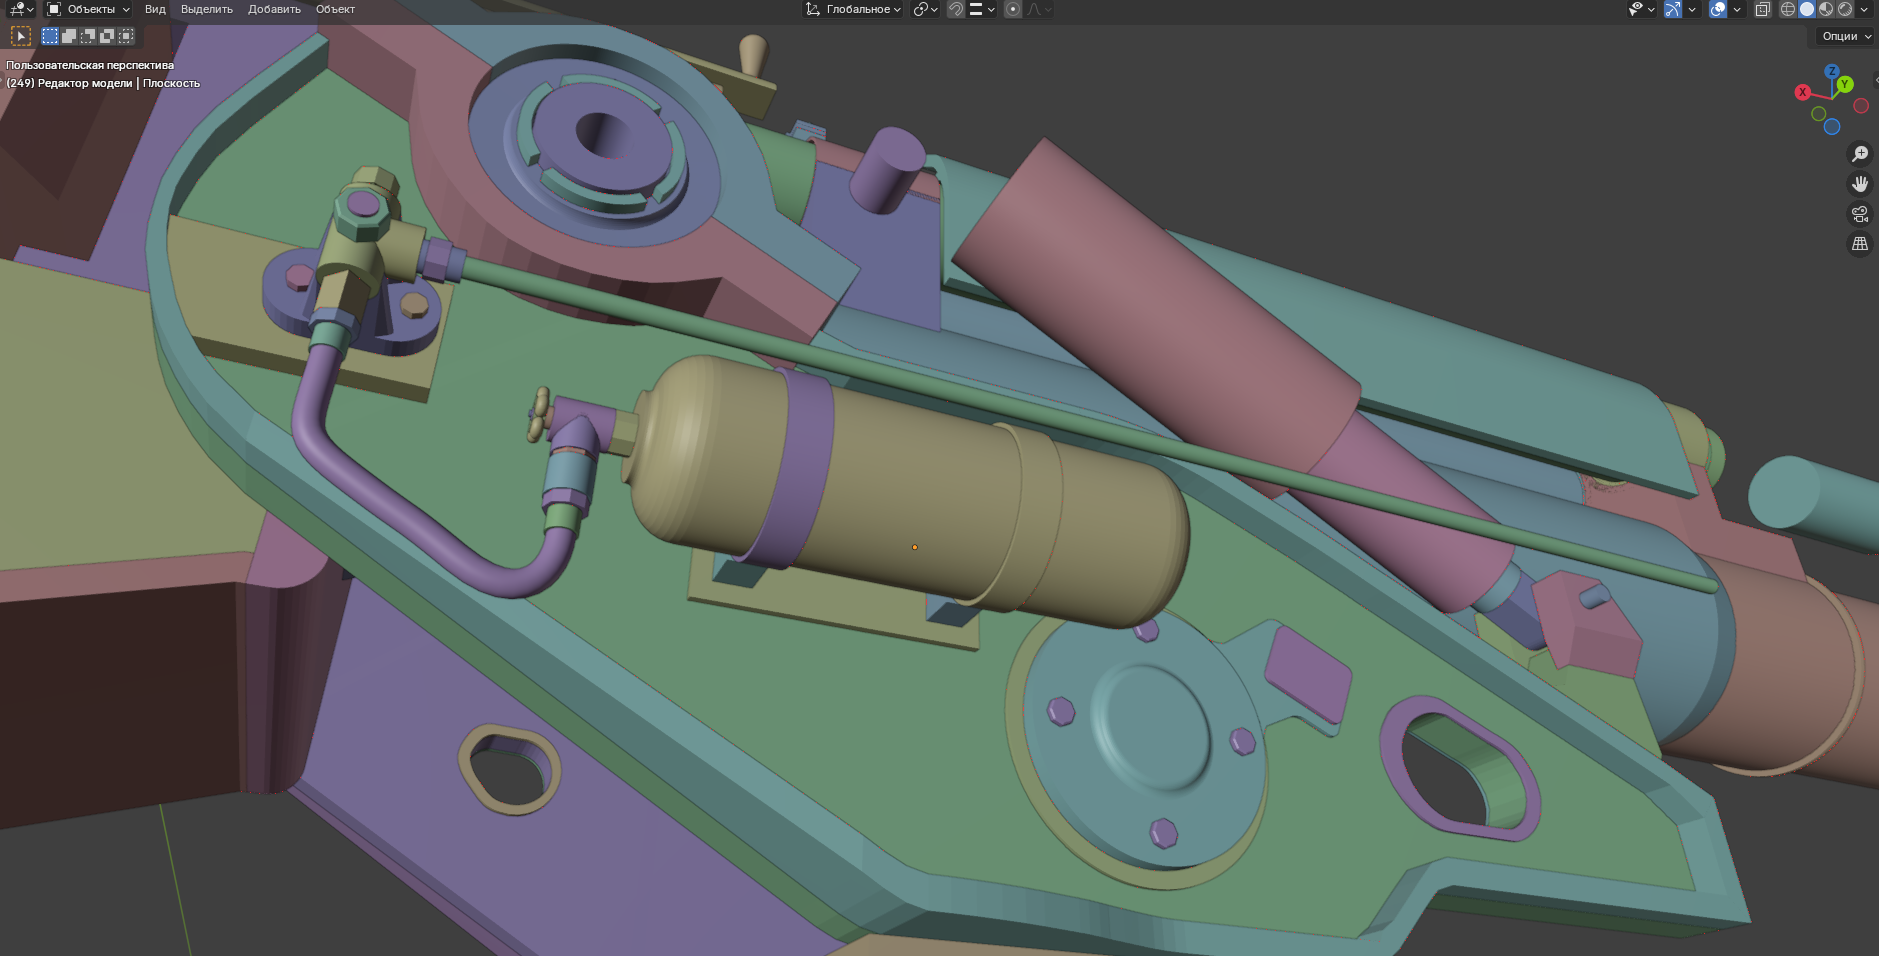Screen dimensions: 1879x956
Task: Open the Объект menu
Action: [x=335, y=9]
